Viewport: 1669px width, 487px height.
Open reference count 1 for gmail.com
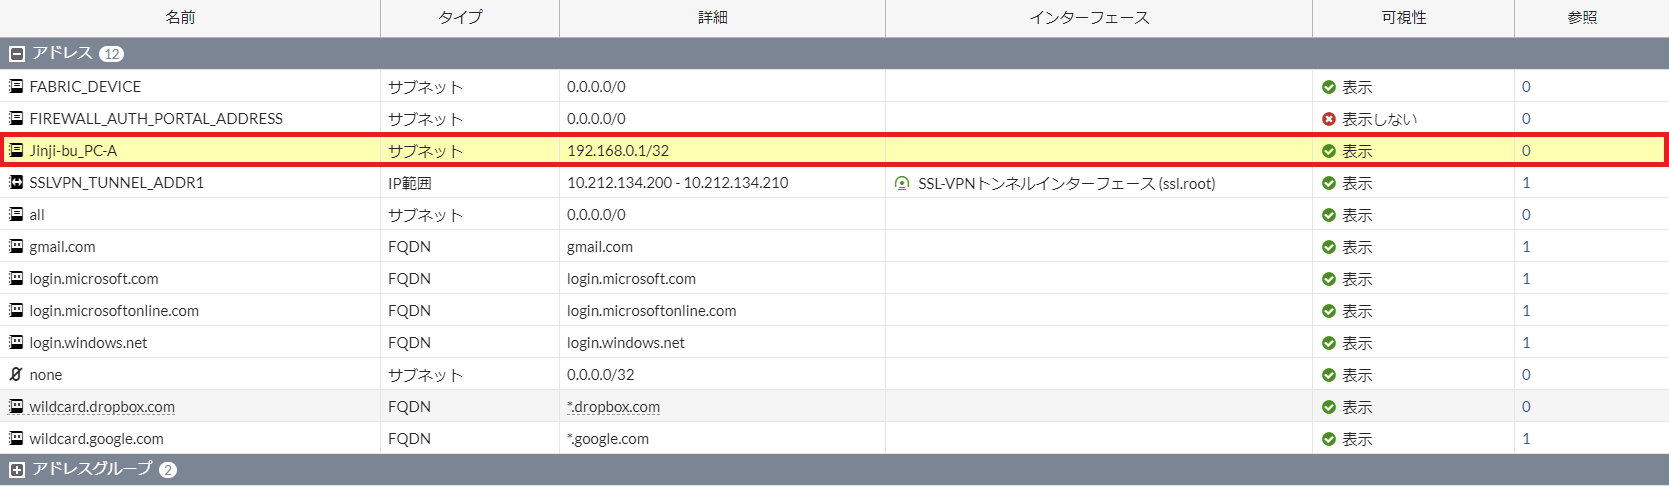pyautogui.click(x=1526, y=247)
